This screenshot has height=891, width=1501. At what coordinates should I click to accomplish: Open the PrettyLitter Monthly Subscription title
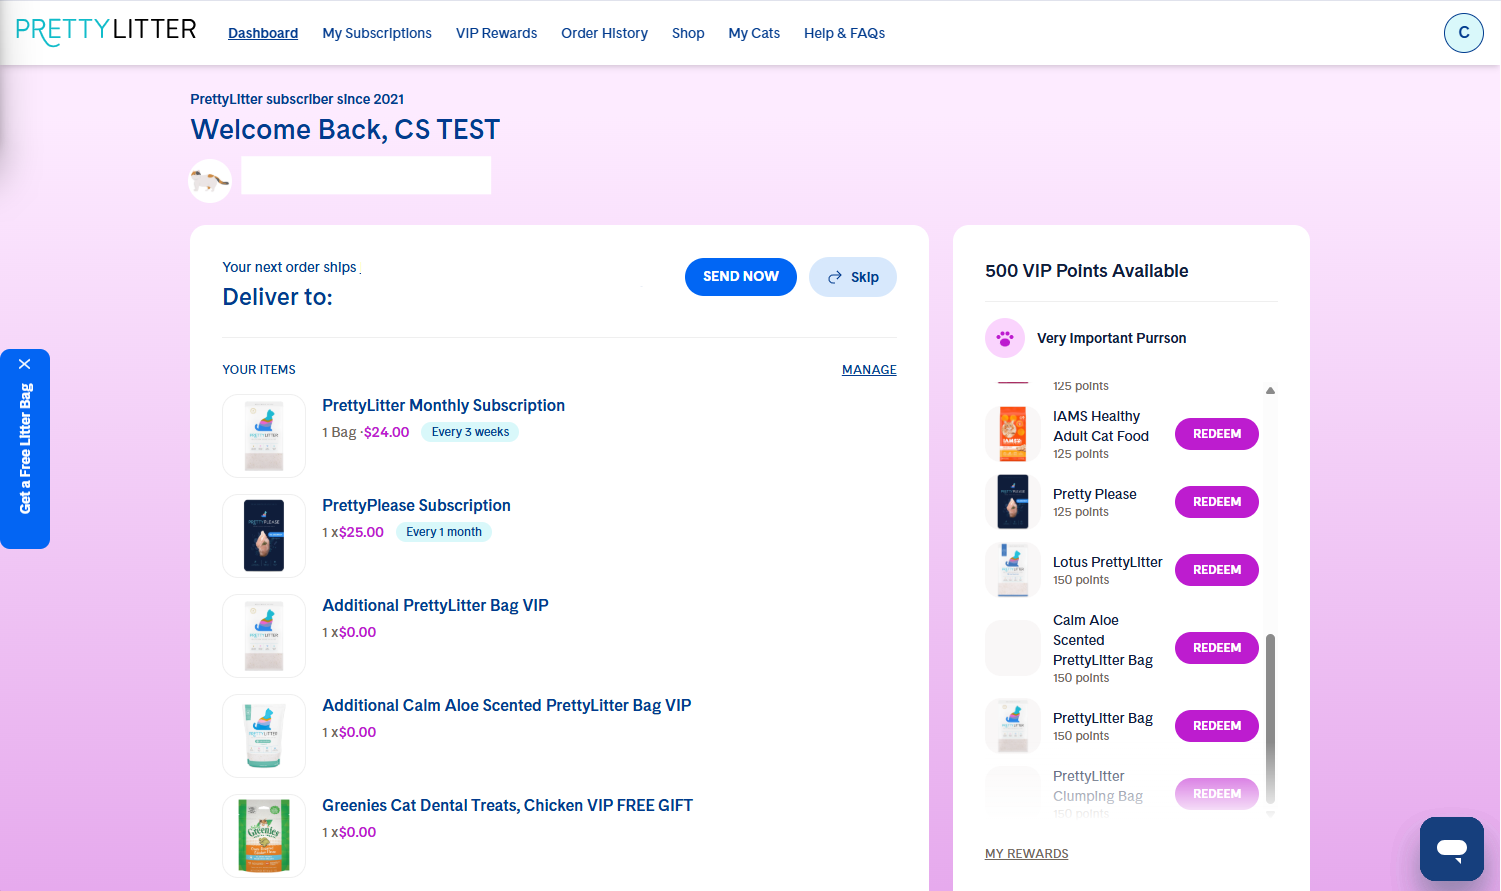tap(444, 405)
